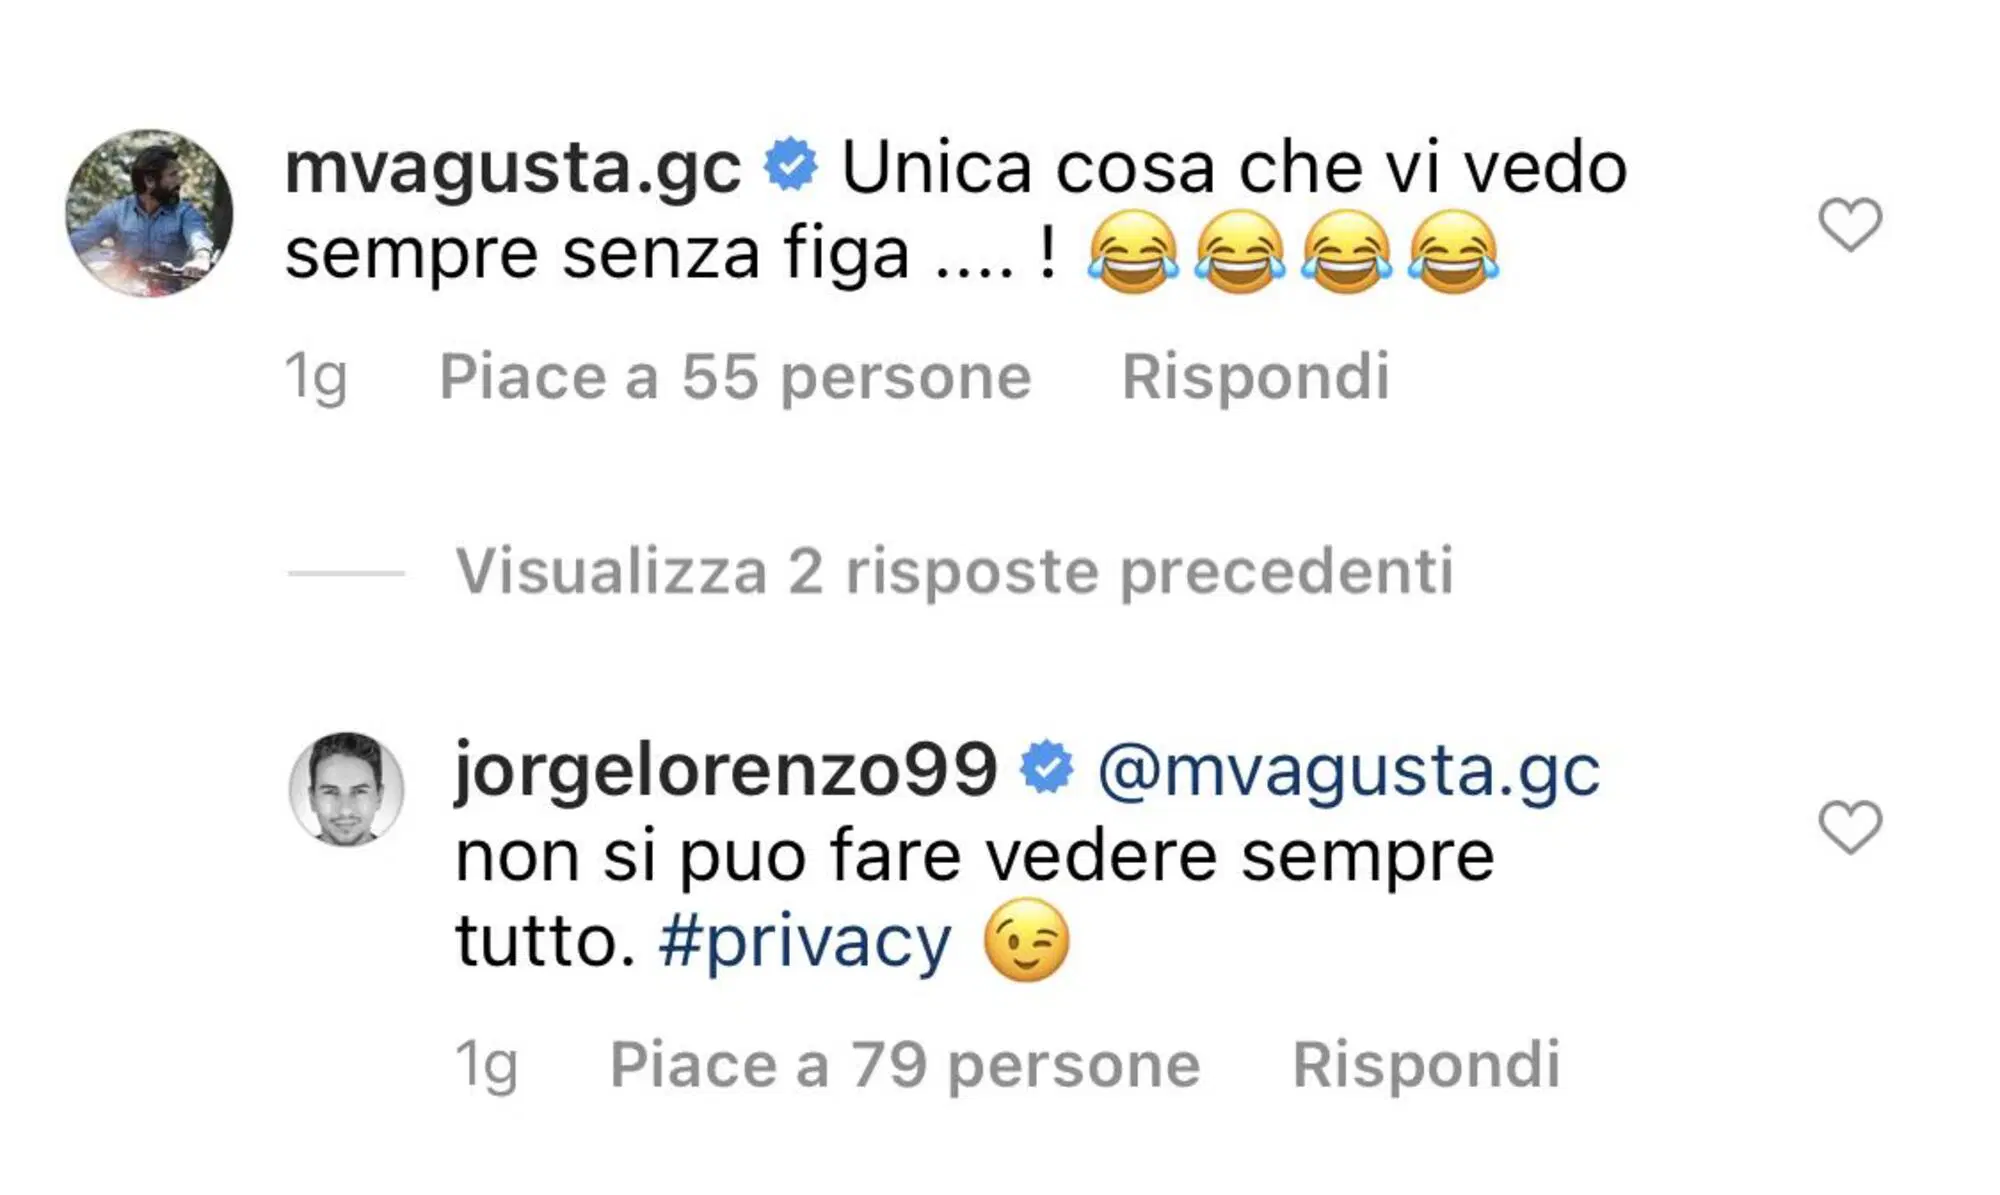This screenshot has height=1195, width=2000.
Task: Reply to jorgelorenzo99 via Rispondi
Action: (1426, 1064)
